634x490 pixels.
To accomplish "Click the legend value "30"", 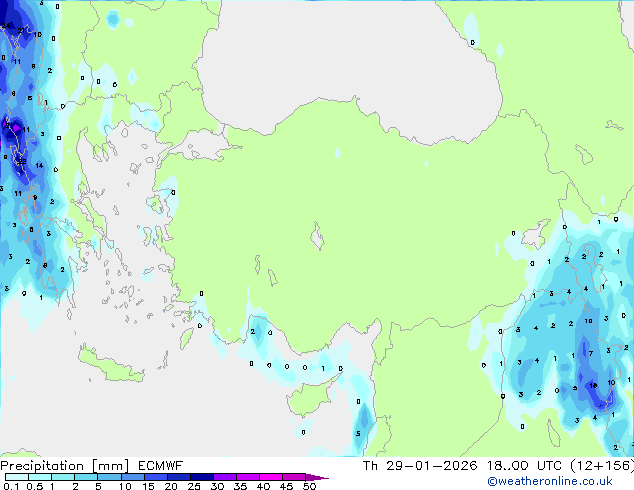I will coord(217,486).
